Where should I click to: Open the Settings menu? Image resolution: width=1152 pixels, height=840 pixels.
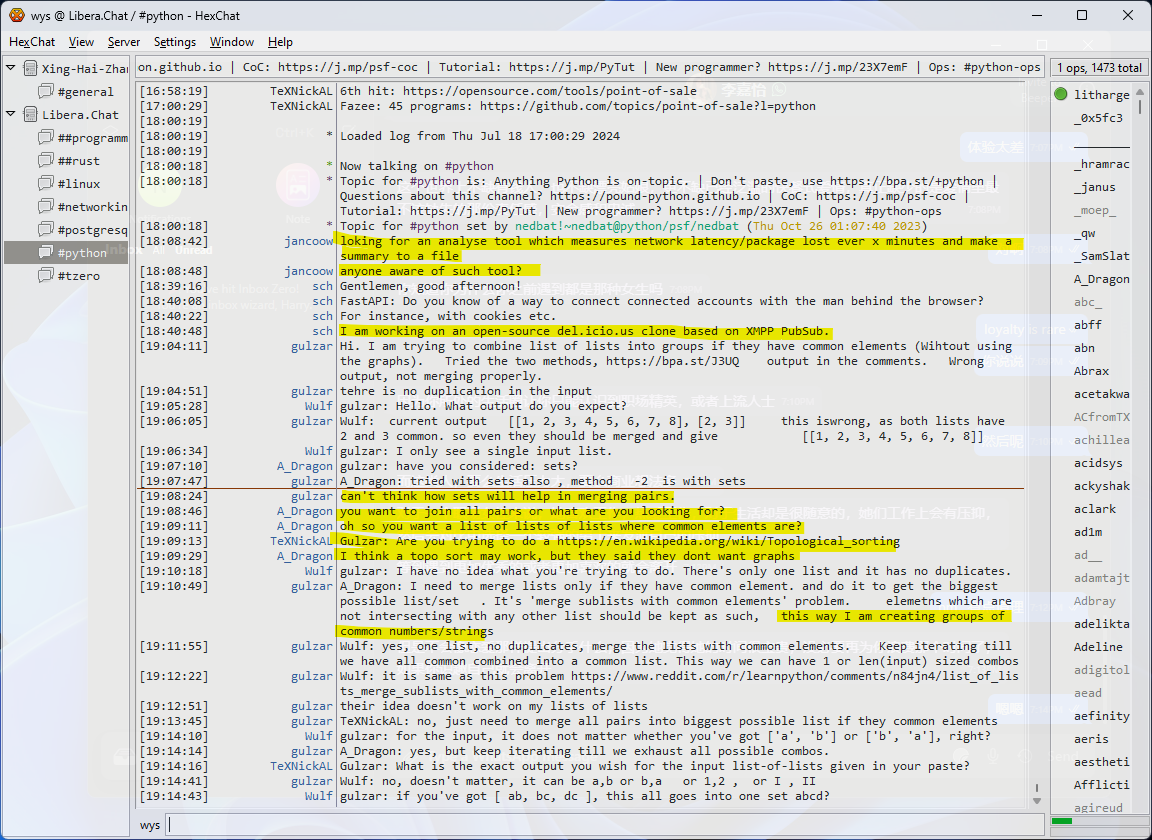[x=175, y=42]
